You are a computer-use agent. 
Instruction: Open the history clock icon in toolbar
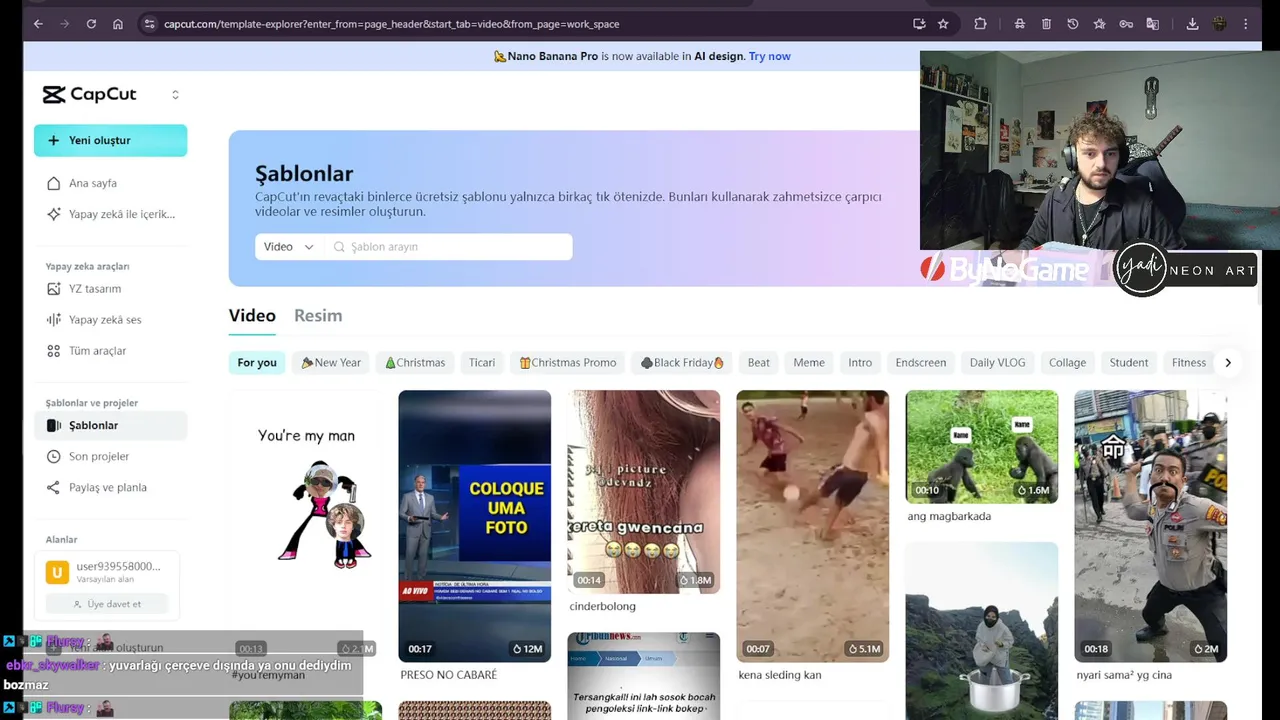1073,24
